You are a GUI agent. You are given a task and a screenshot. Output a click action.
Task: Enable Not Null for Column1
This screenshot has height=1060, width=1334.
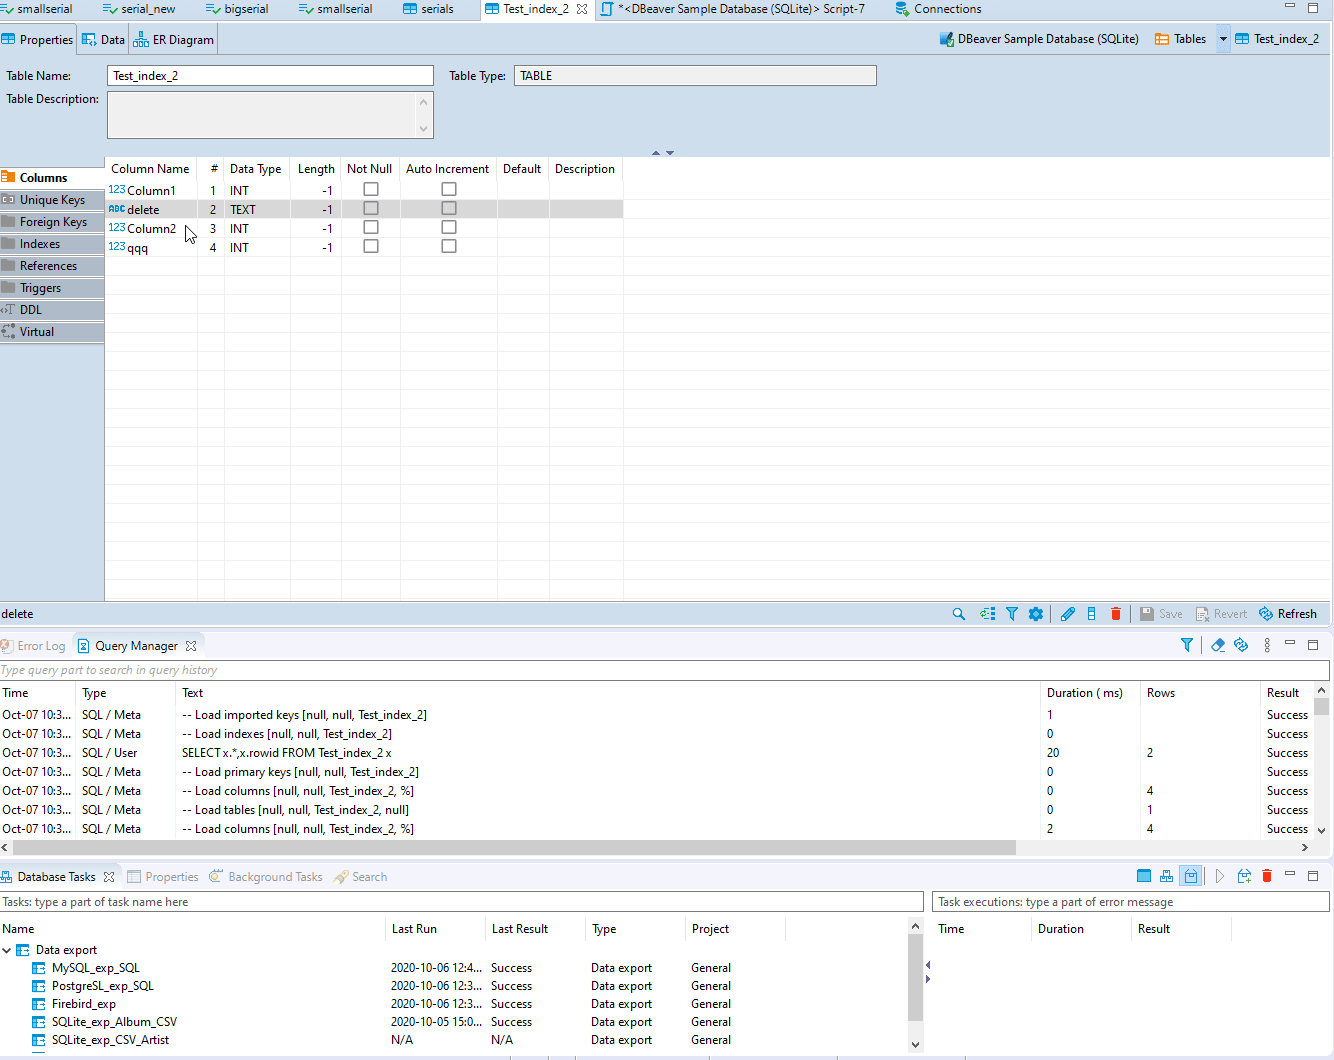click(x=371, y=188)
